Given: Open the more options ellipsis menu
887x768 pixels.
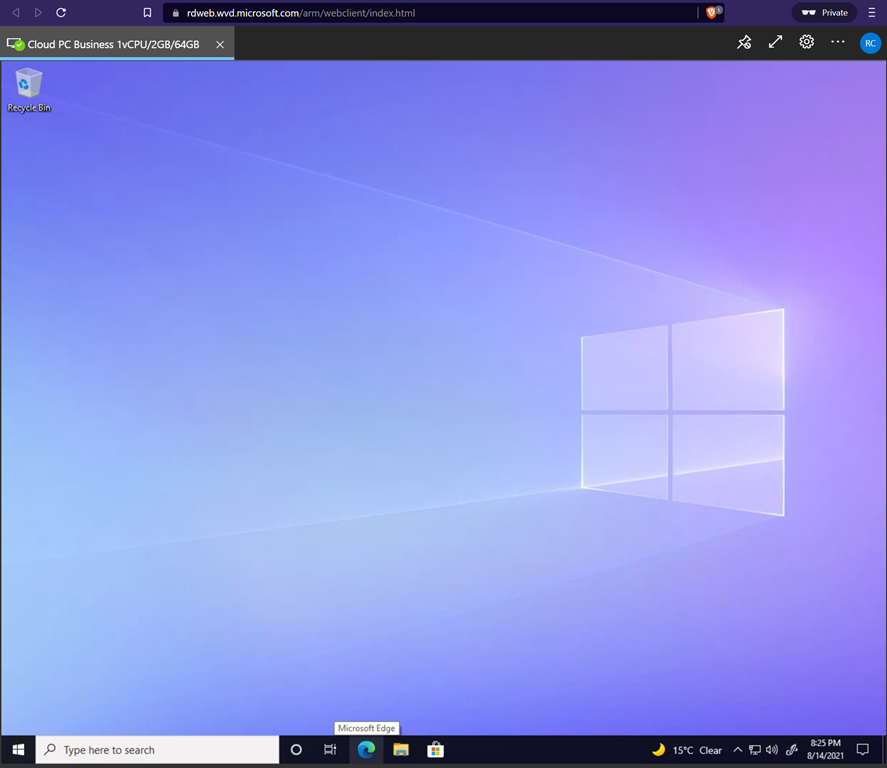Looking at the screenshot, I should pyautogui.click(x=838, y=43).
